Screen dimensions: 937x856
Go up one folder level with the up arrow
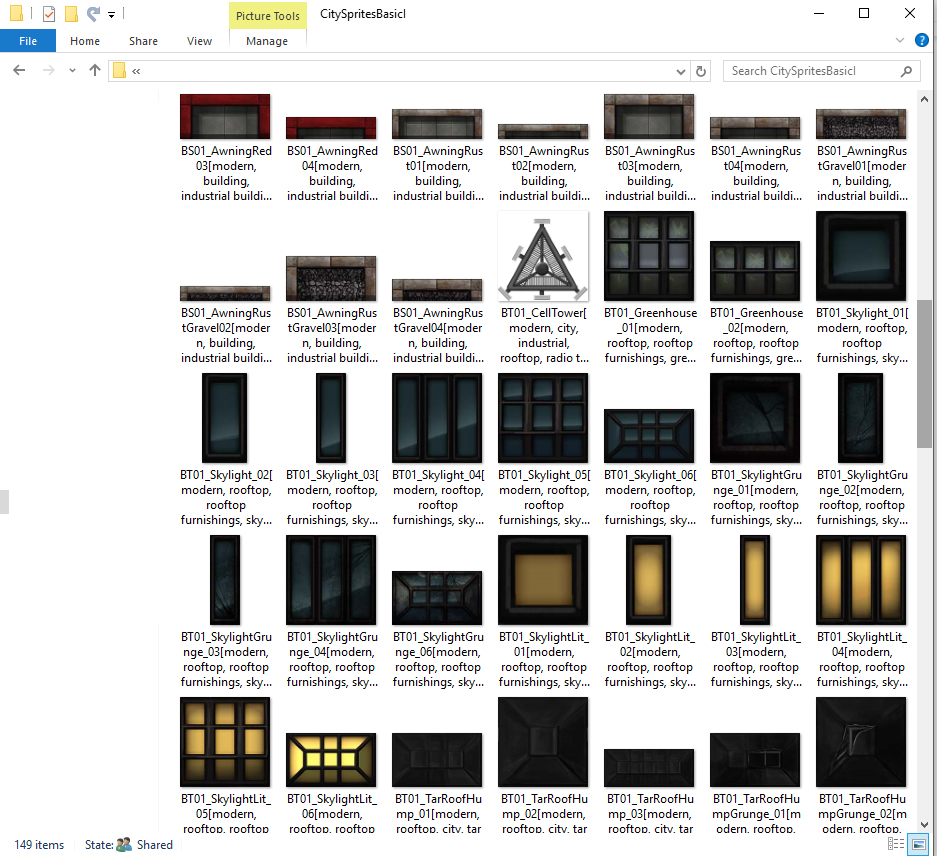tap(95, 71)
